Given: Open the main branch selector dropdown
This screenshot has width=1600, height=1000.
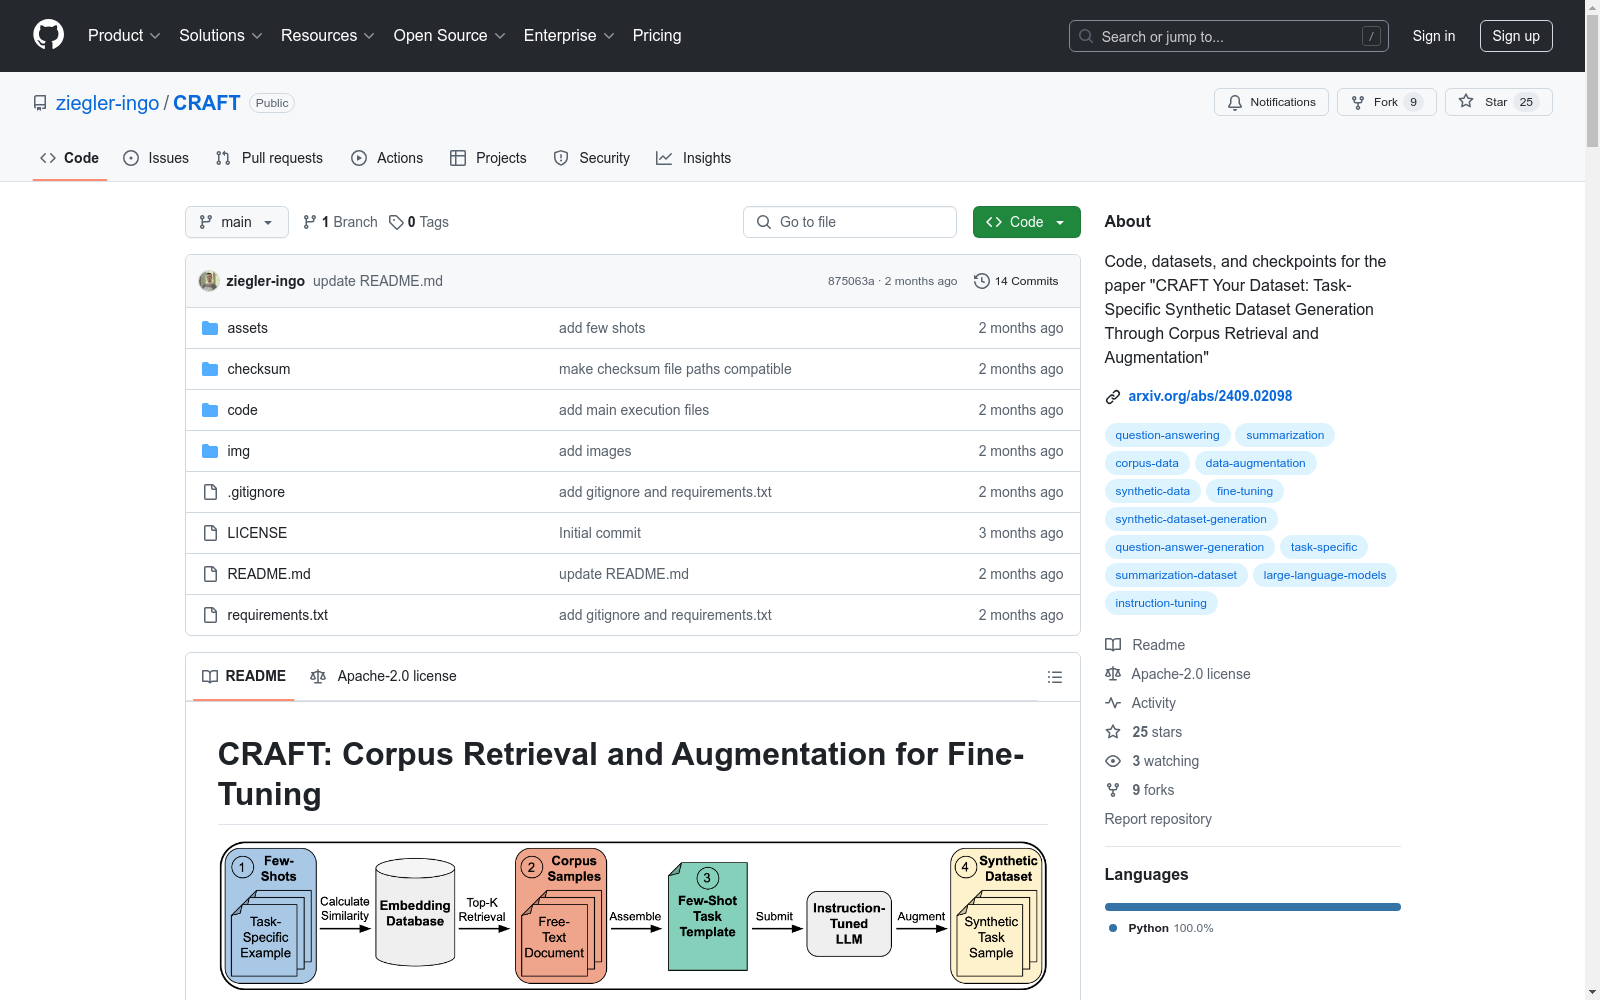Looking at the screenshot, I should tap(237, 222).
